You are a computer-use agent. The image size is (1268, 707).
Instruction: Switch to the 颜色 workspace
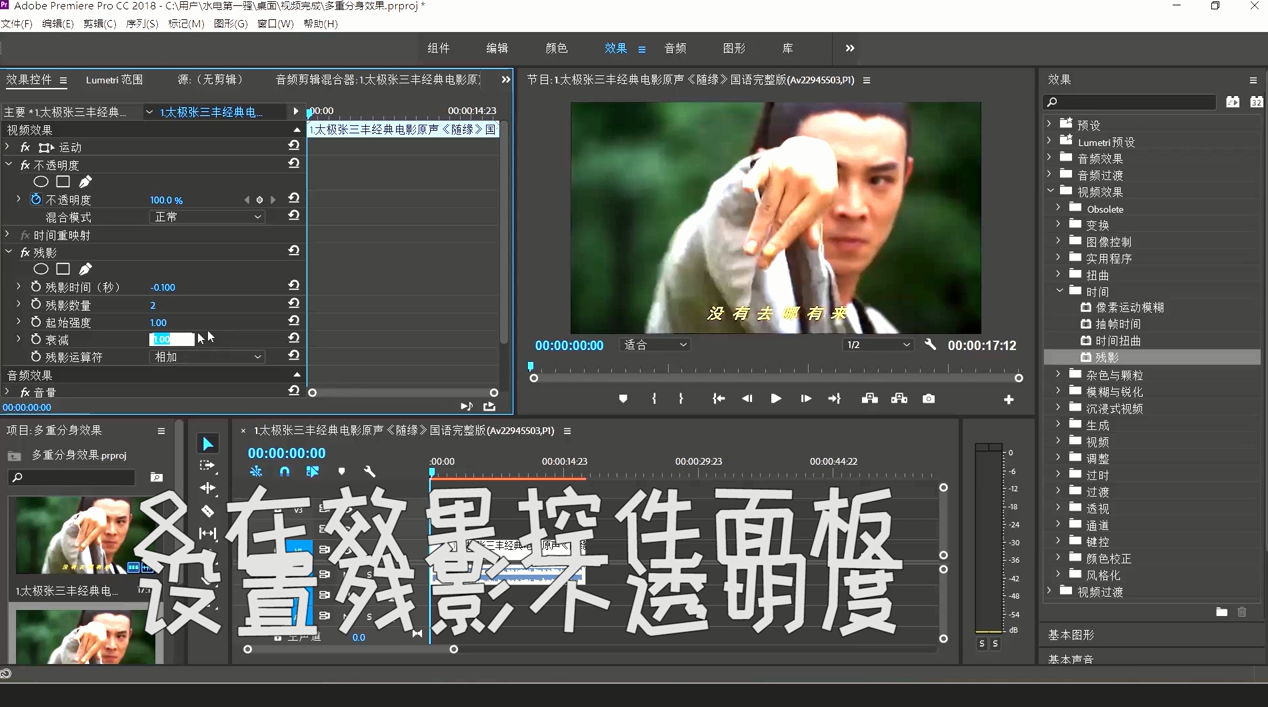pyautogui.click(x=556, y=48)
